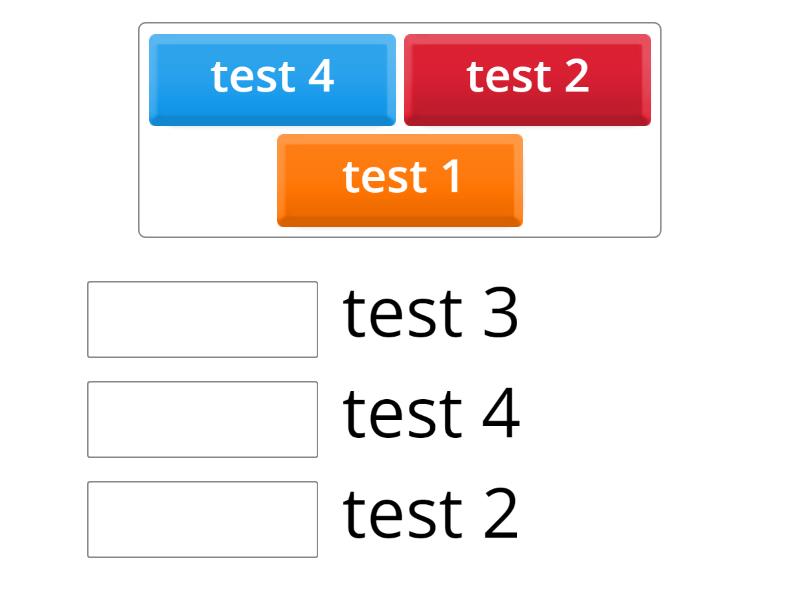Click the empty box beside test 2 label

pos(203,519)
